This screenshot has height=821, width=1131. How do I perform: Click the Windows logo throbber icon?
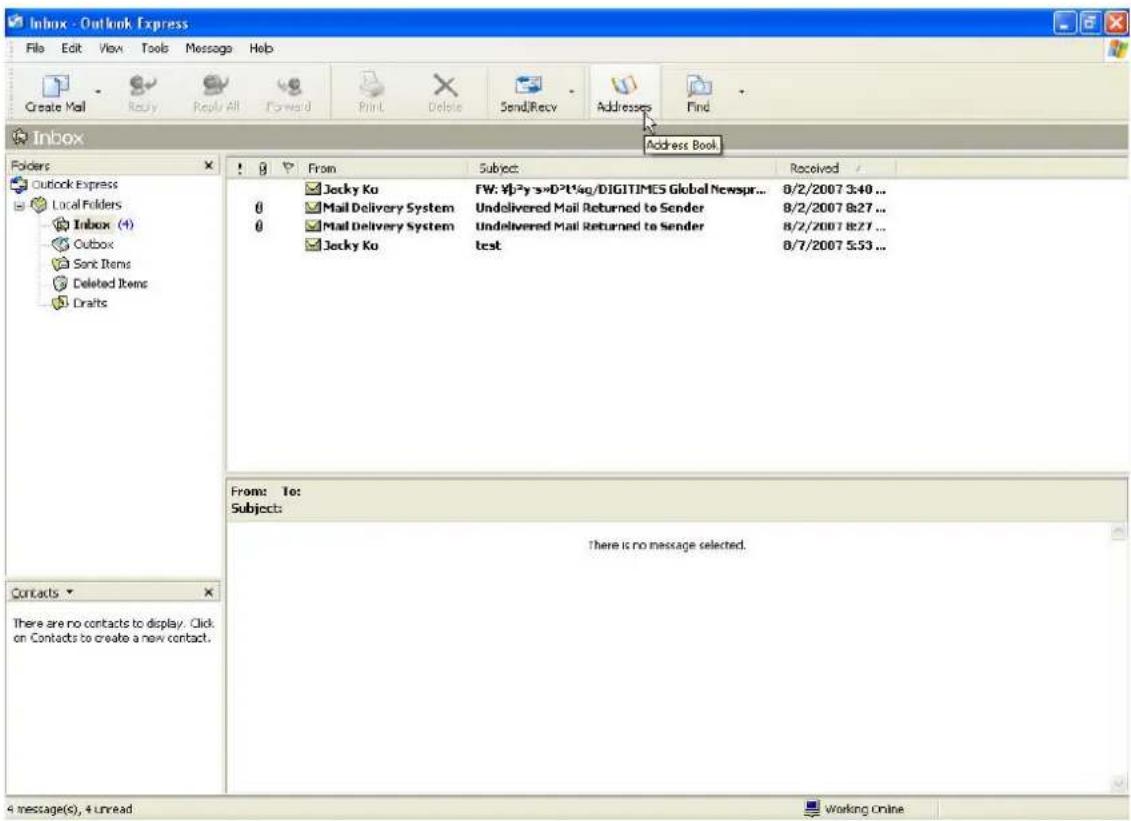[1117, 49]
